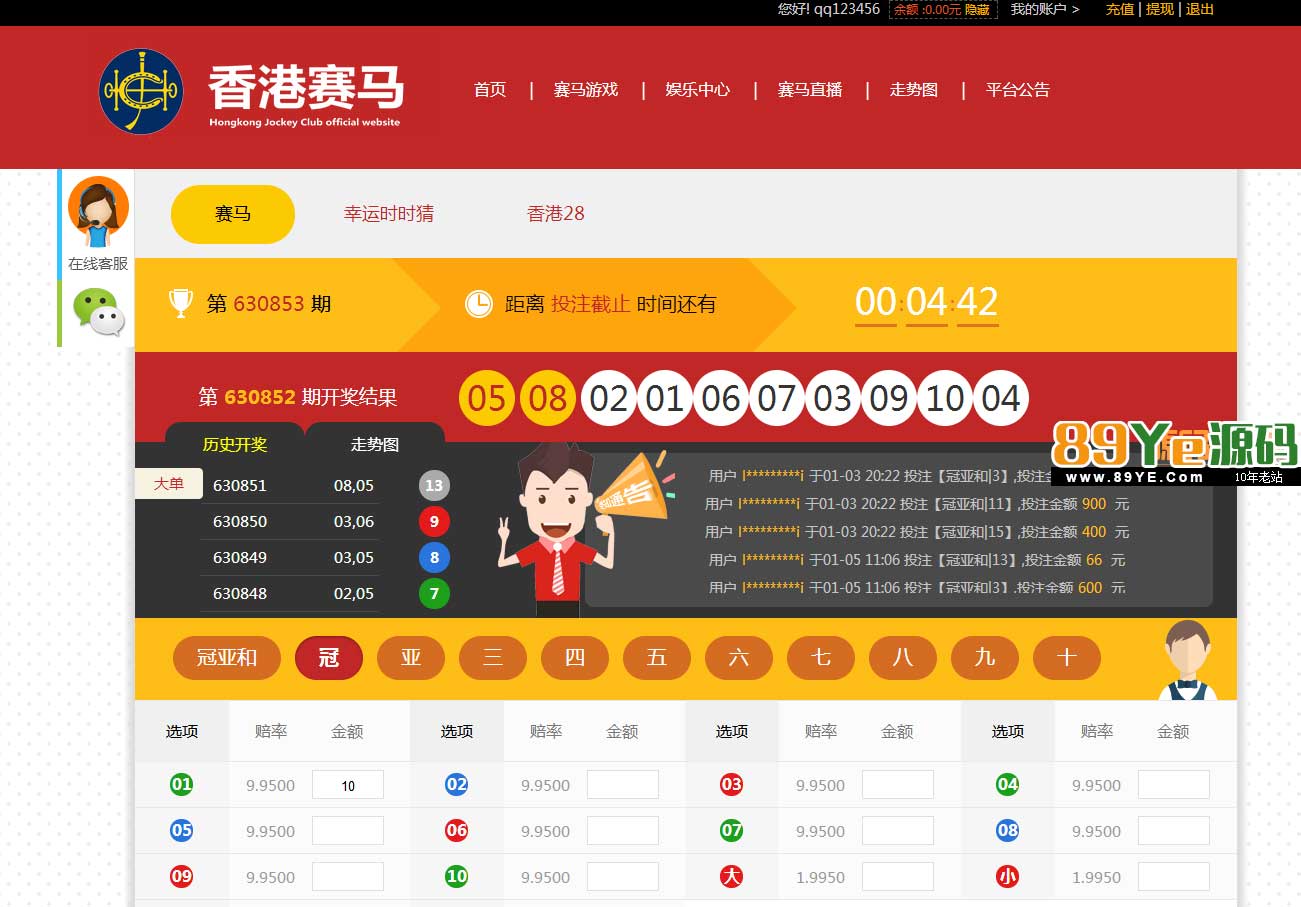Select the 九 position button
The image size is (1301, 907).
click(x=985, y=658)
